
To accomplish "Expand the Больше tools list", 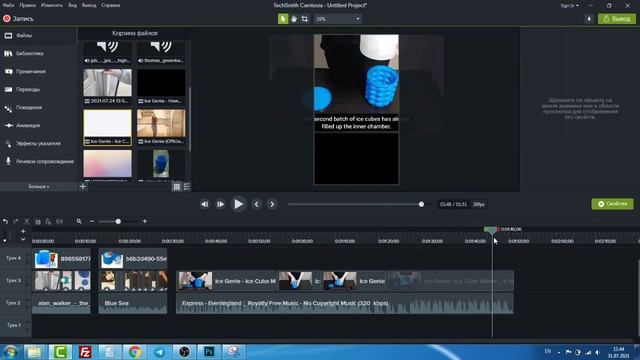I will pyautogui.click(x=39, y=187).
